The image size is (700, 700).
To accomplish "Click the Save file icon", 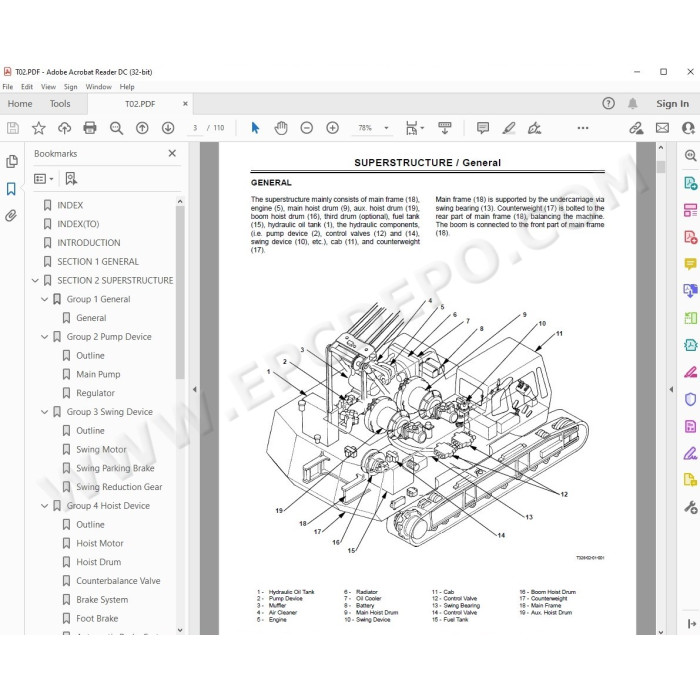I will 13,128.
